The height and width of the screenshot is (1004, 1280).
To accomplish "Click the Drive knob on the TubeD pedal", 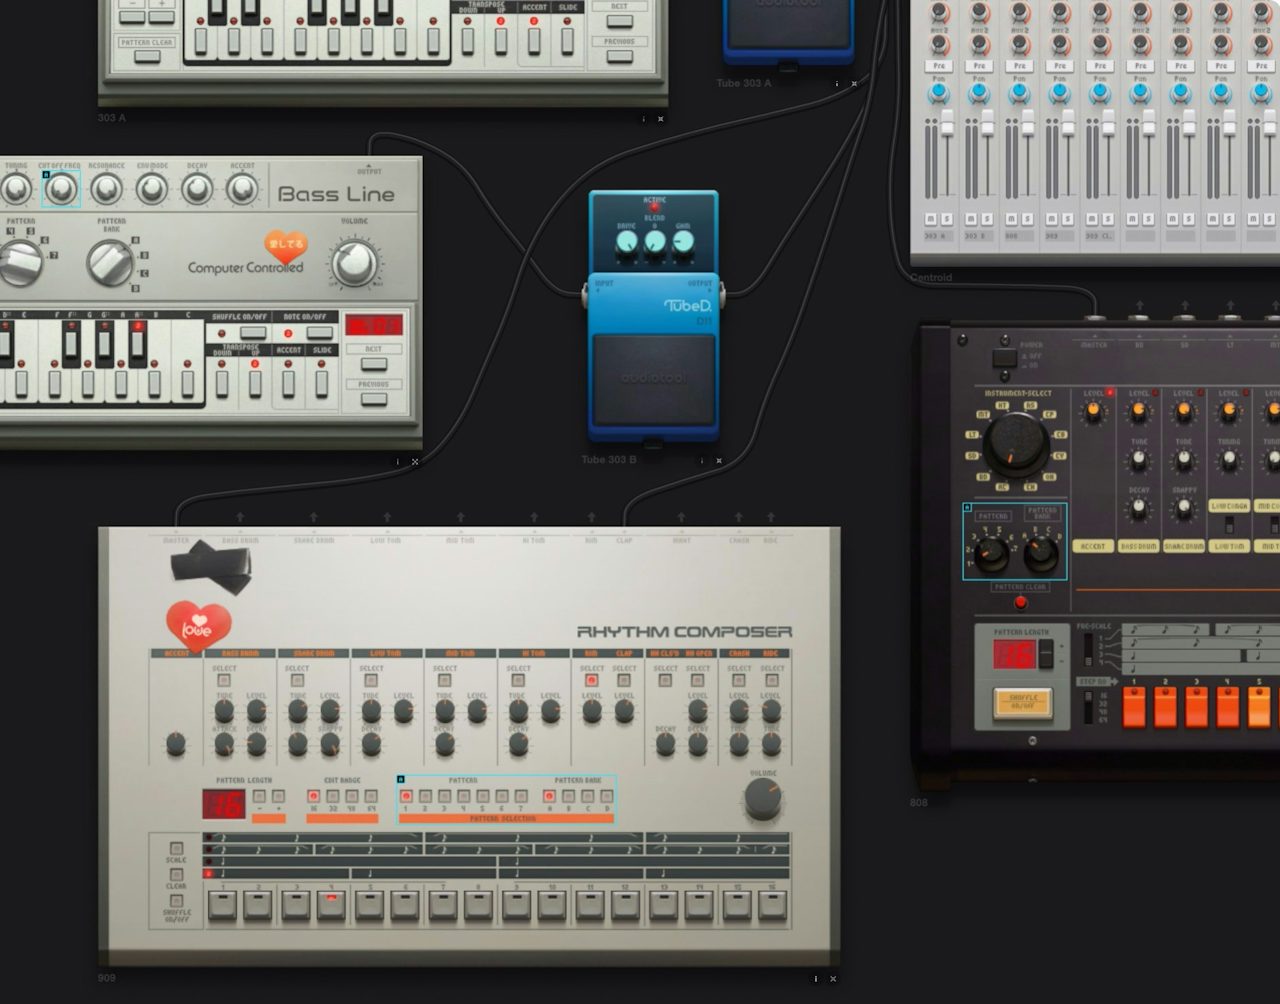I will 626,243.
